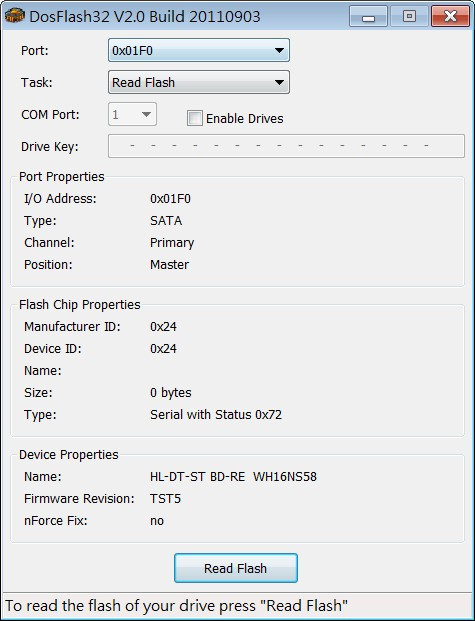Expand the Task dropdown showing Read Flash

[198, 82]
